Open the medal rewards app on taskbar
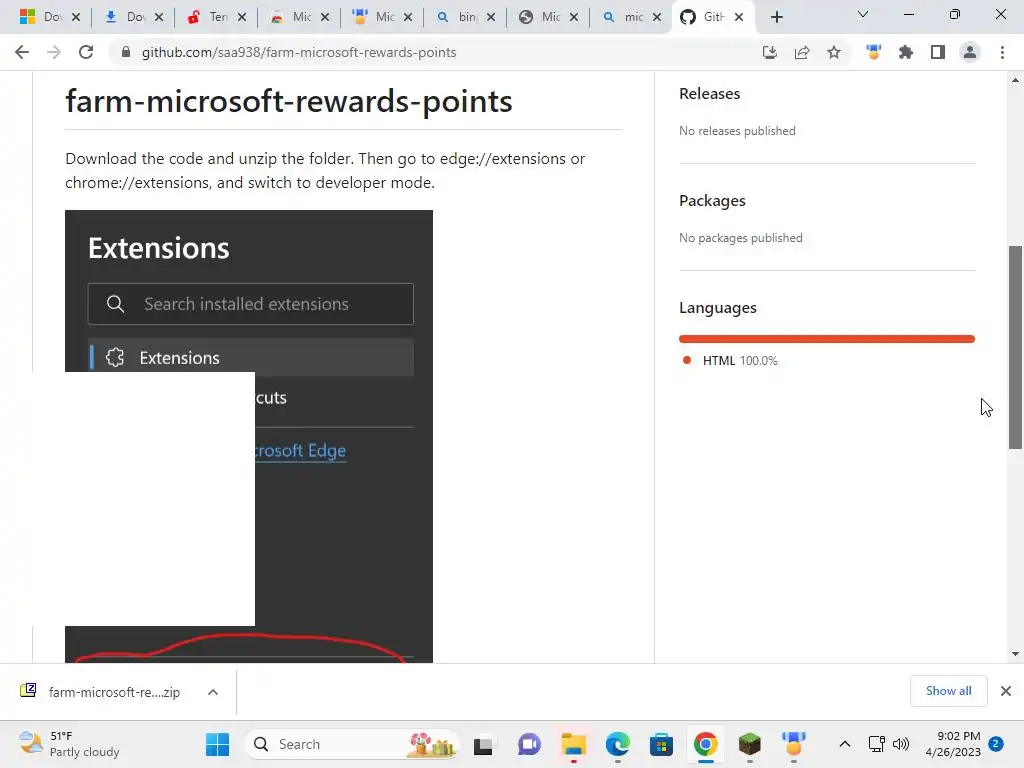 click(x=793, y=744)
